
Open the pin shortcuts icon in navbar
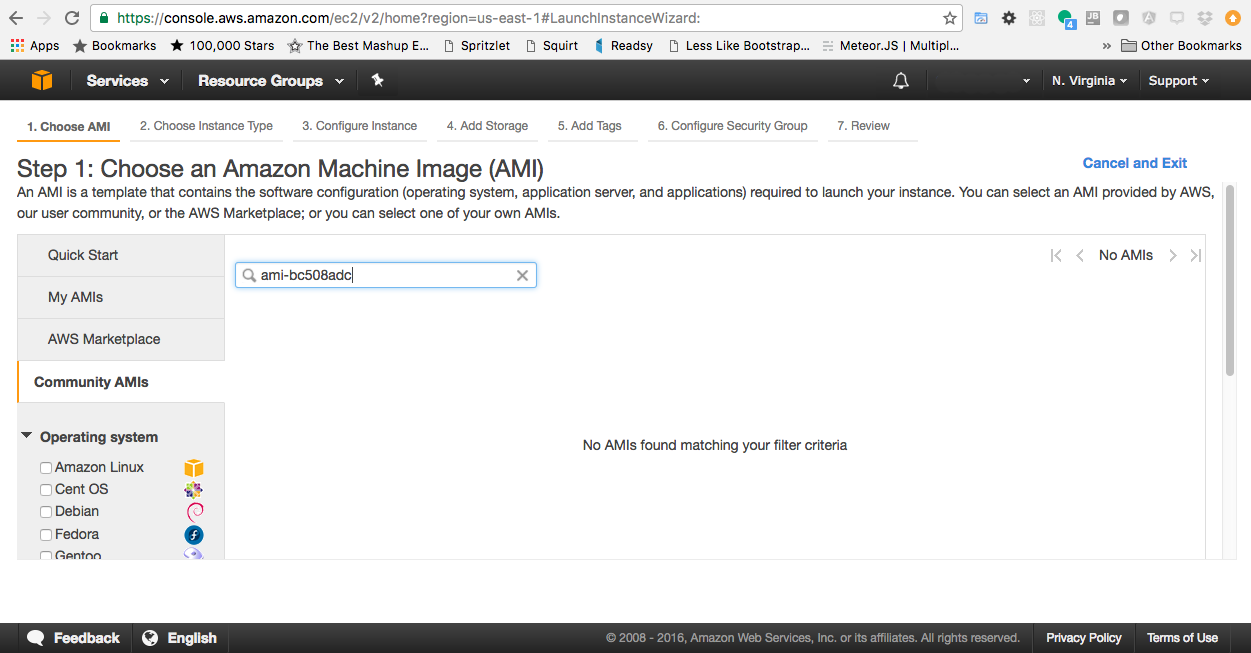click(377, 81)
